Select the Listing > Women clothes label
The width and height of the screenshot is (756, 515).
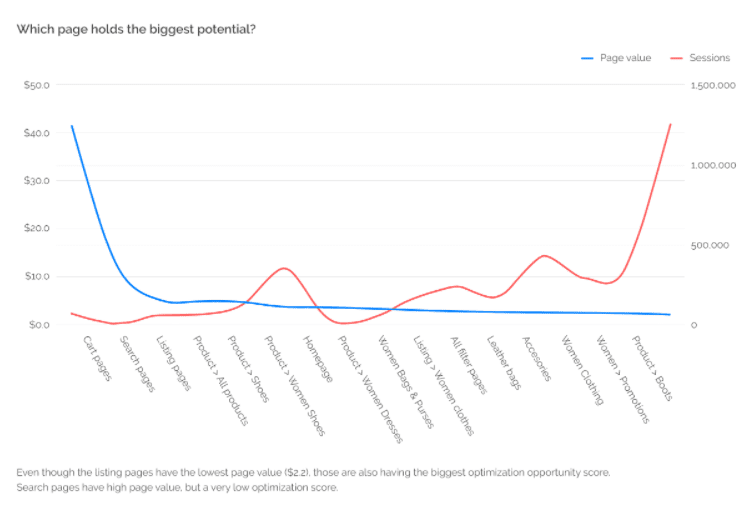pyautogui.click(x=444, y=386)
